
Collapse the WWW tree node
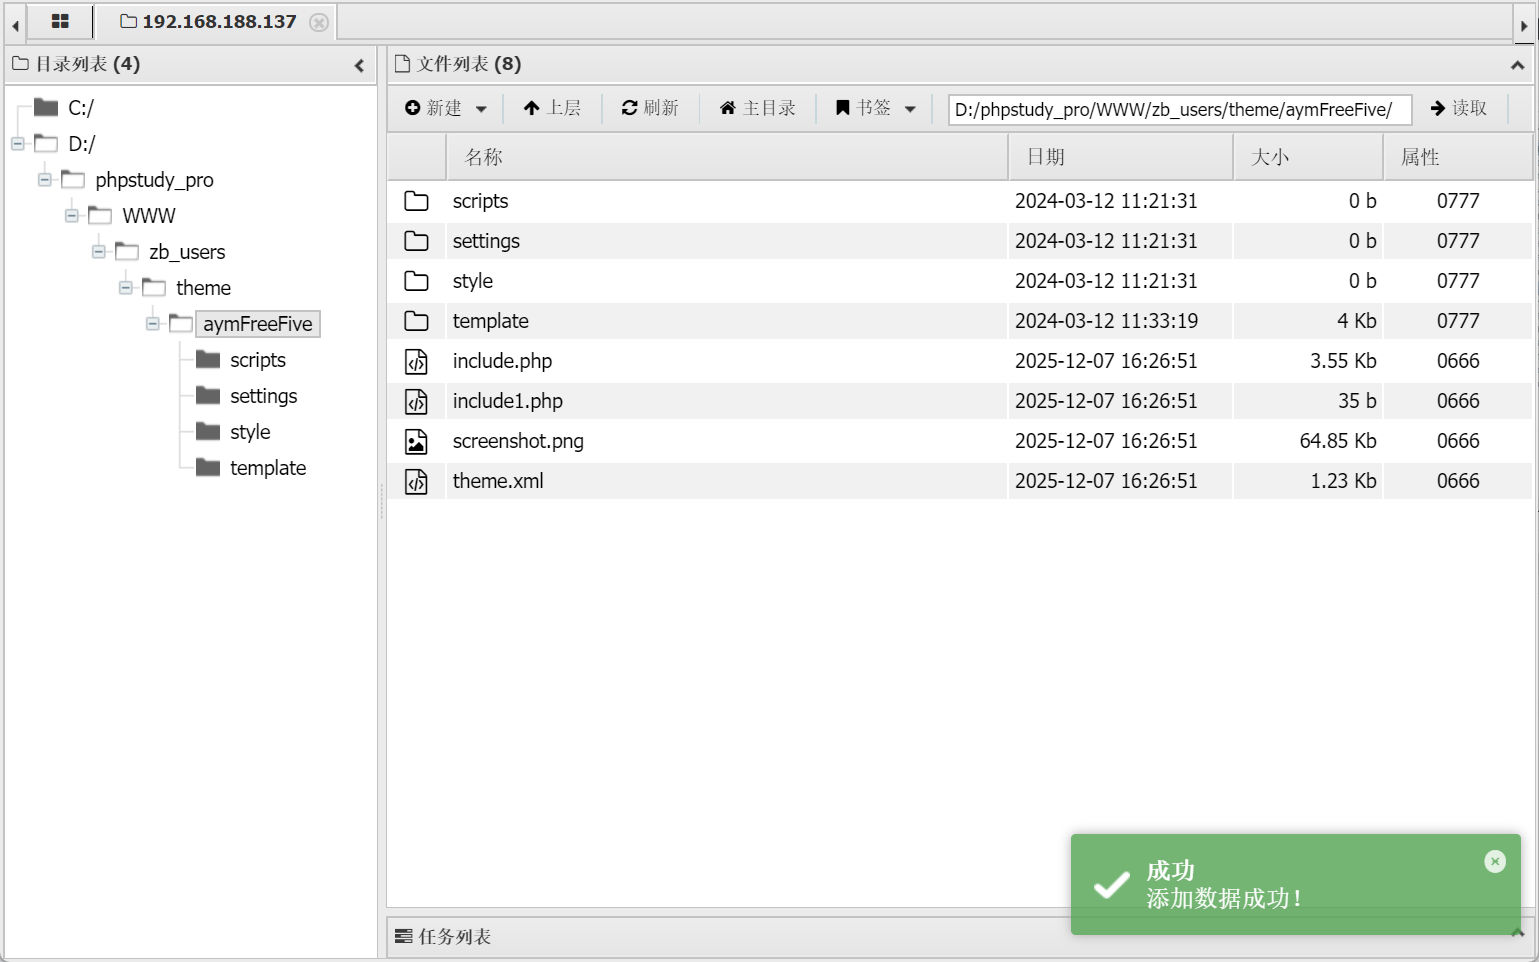point(72,216)
